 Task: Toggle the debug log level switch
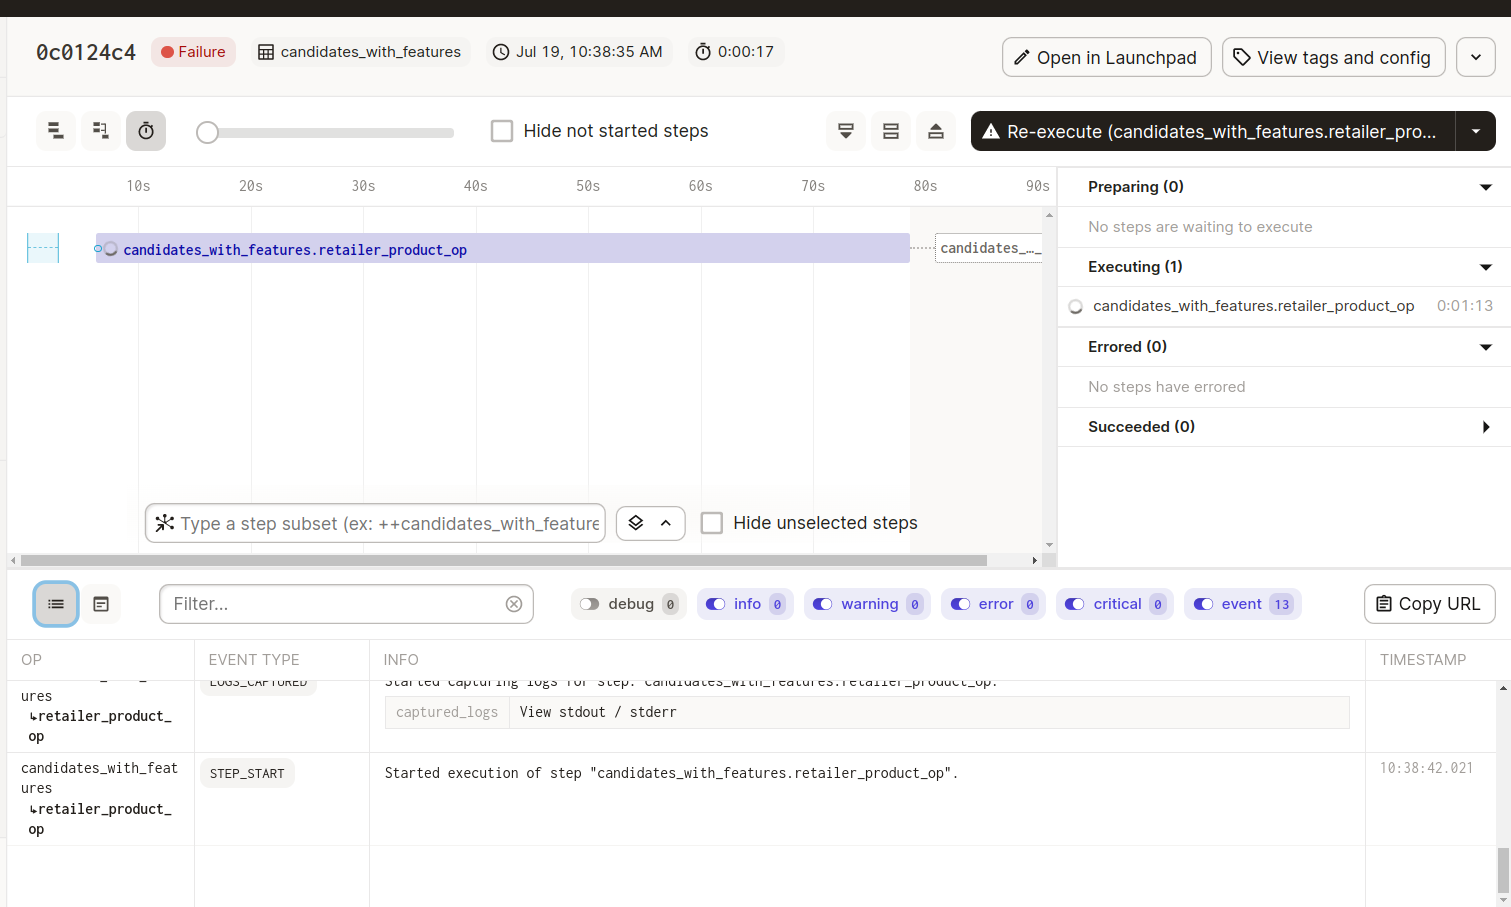589,604
